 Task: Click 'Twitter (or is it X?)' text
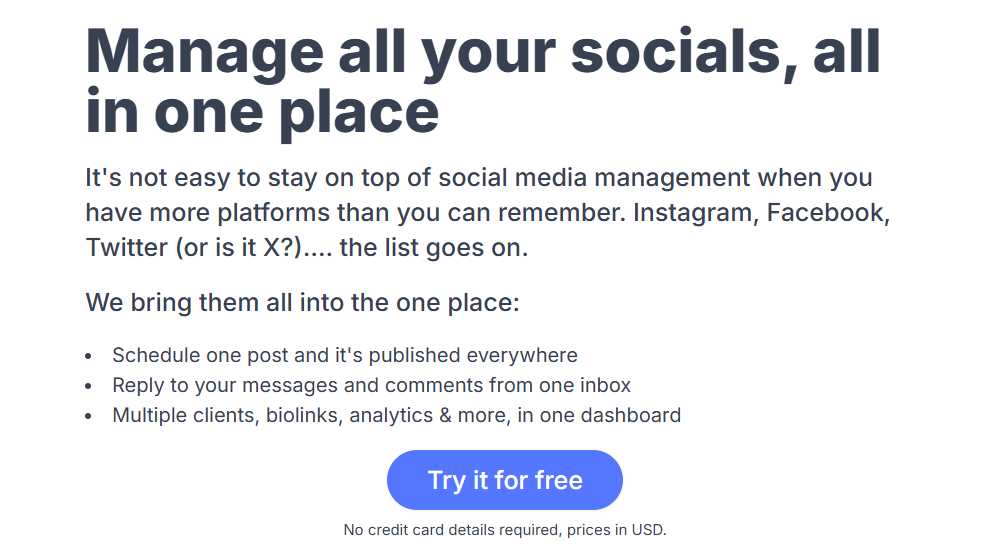click(194, 248)
